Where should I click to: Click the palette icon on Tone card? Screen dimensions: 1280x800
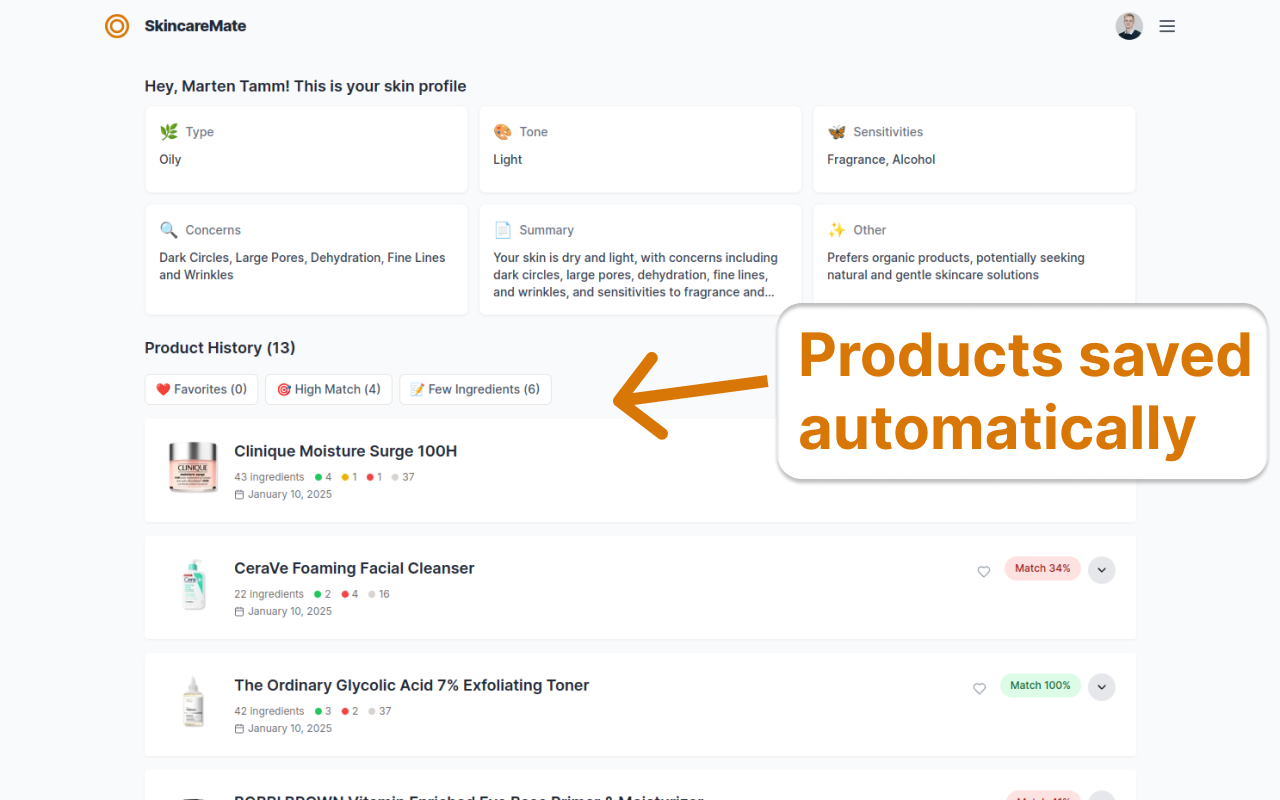(503, 132)
